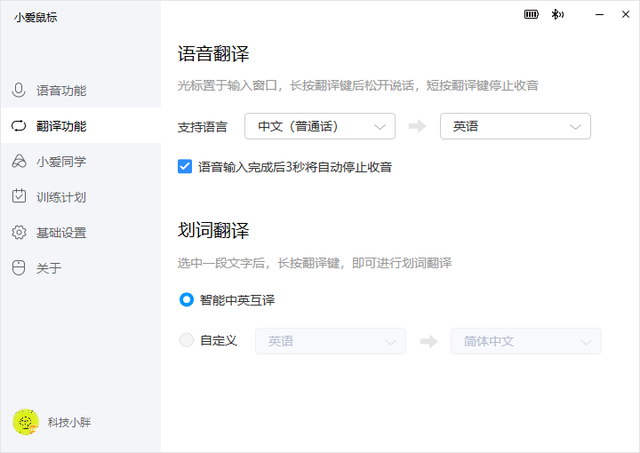The height and width of the screenshot is (453, 640).
Task: Switch to the 基础设置 page
Action: [x=81, y=232]
